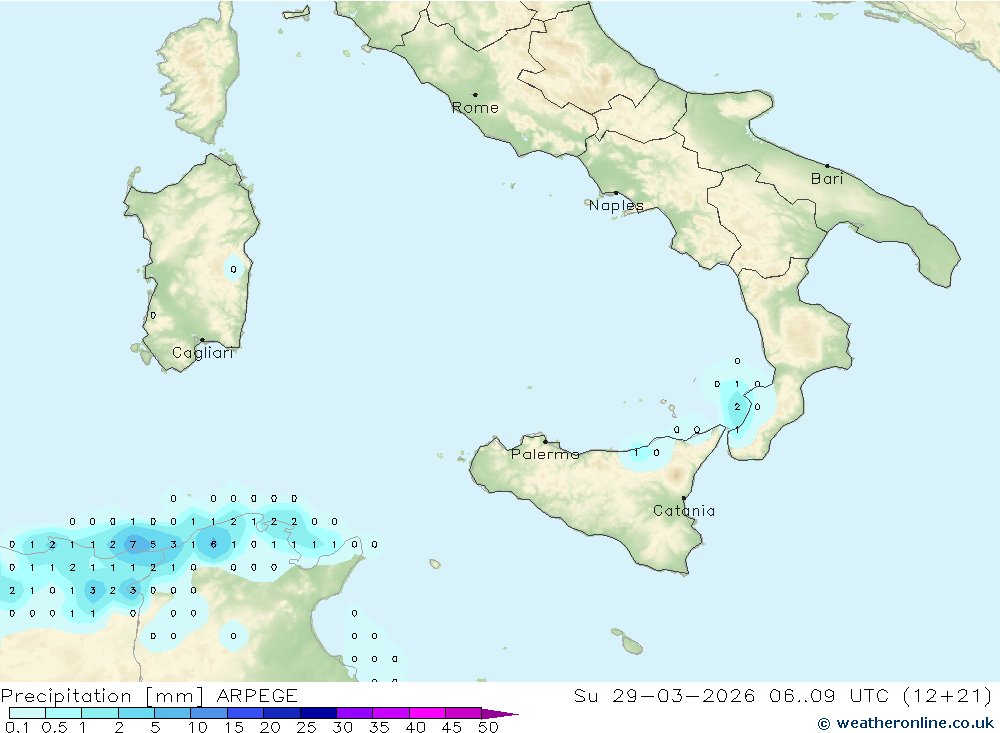1000x733 pixels.
Task: Select the 35–40 mm legend color swatch
Action: coord(390,713)
